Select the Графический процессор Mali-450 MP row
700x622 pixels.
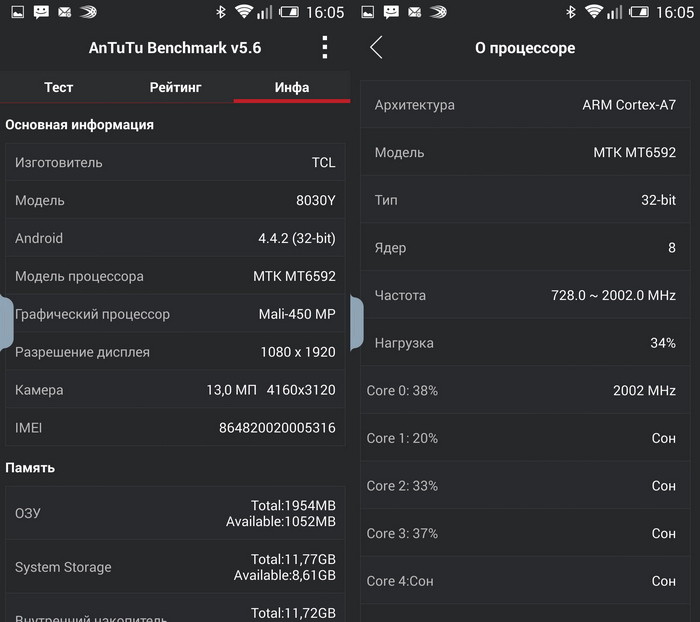click(175, 314)
